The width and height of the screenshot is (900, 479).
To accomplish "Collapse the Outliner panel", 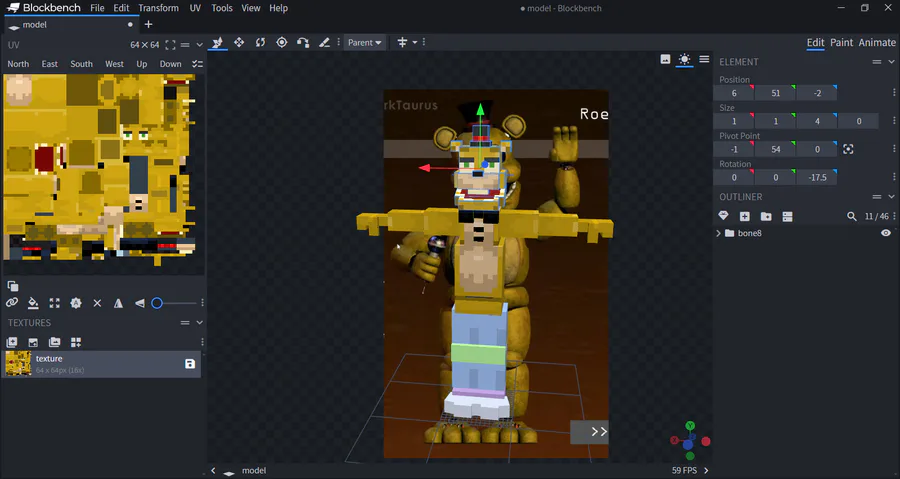I will [891, 197].
